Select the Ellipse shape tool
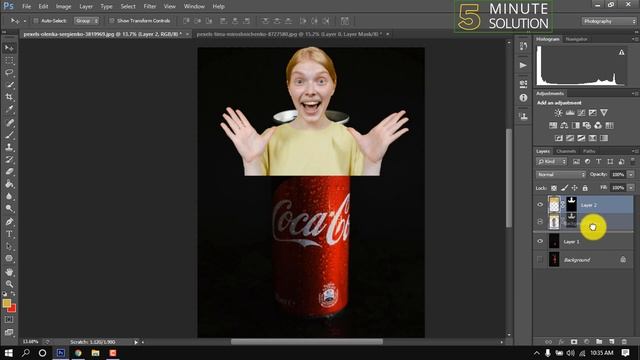The image size is (640, 360). click(x=9, y=258)
